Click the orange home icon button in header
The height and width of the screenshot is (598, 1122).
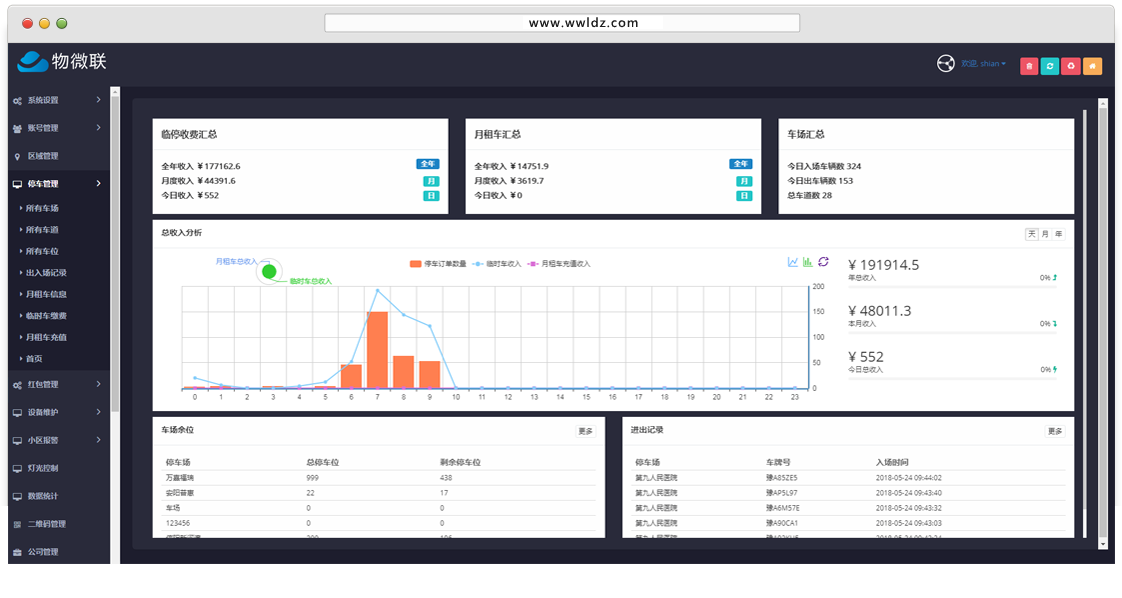[x=1092, y=66]
